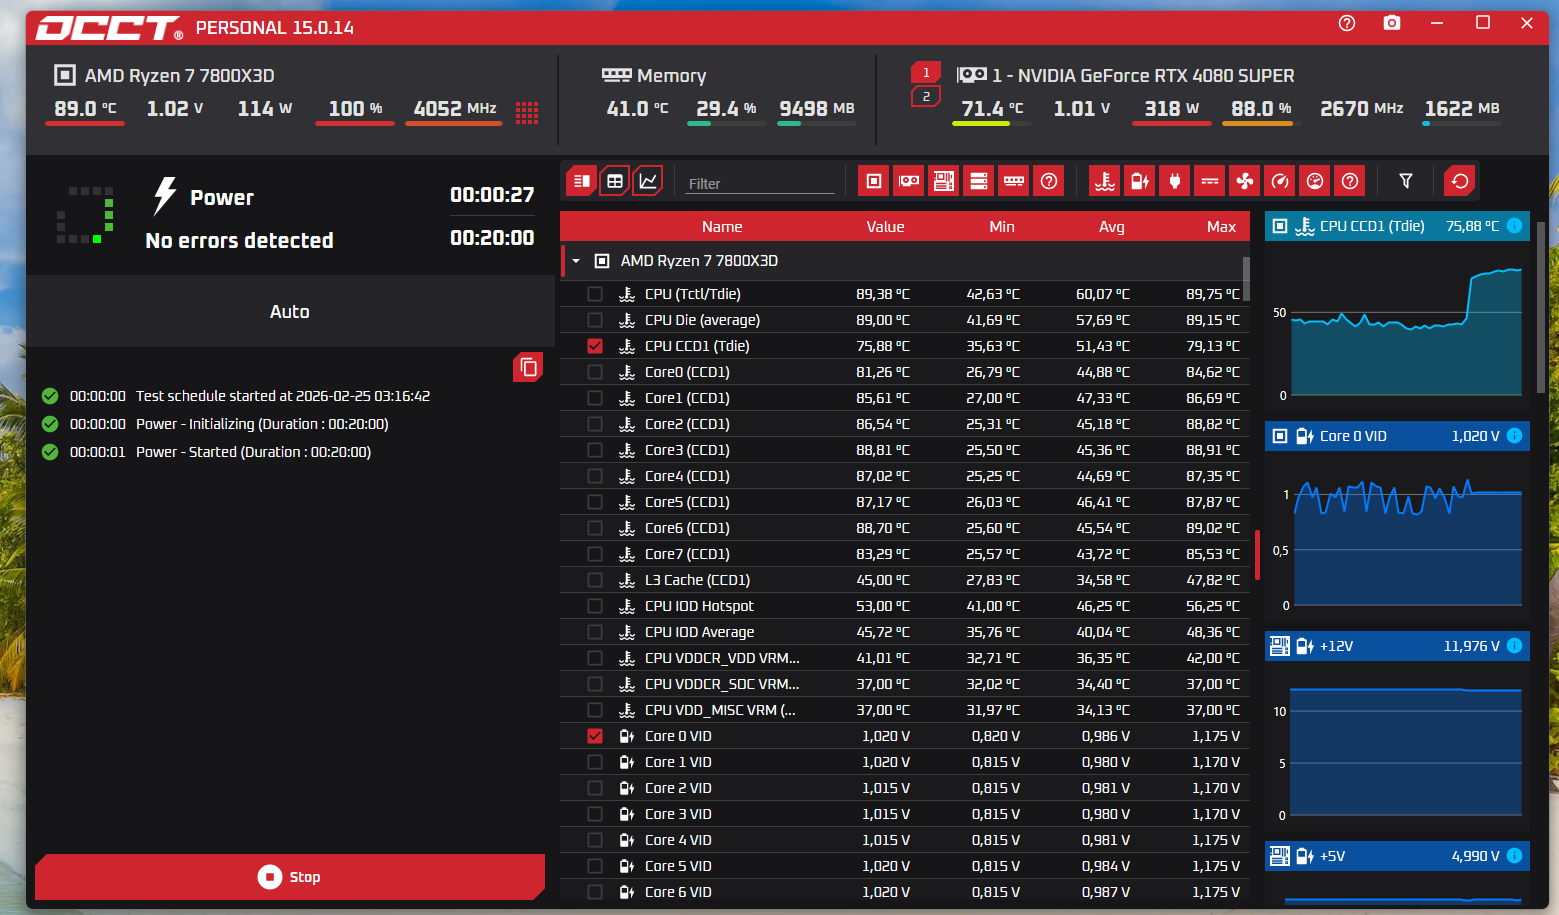This screenshot has width=1559, height=915.
Task: Open the +12V graph header
Action: click(1397, 646)
